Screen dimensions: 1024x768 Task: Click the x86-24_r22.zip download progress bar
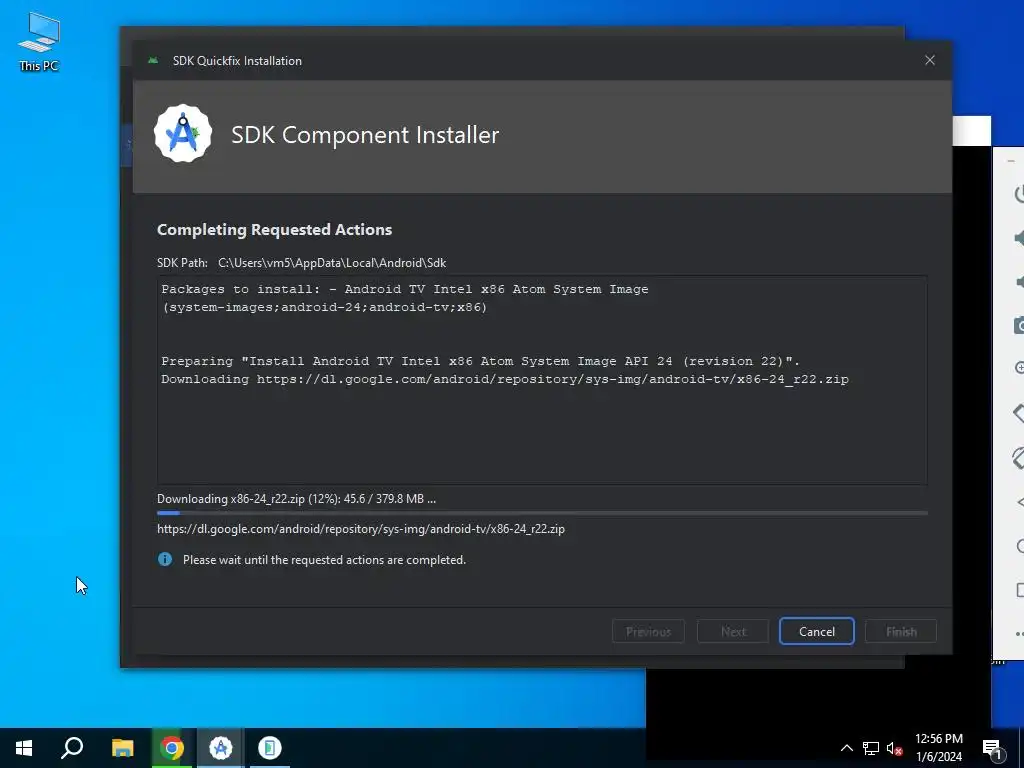[542, 513]
